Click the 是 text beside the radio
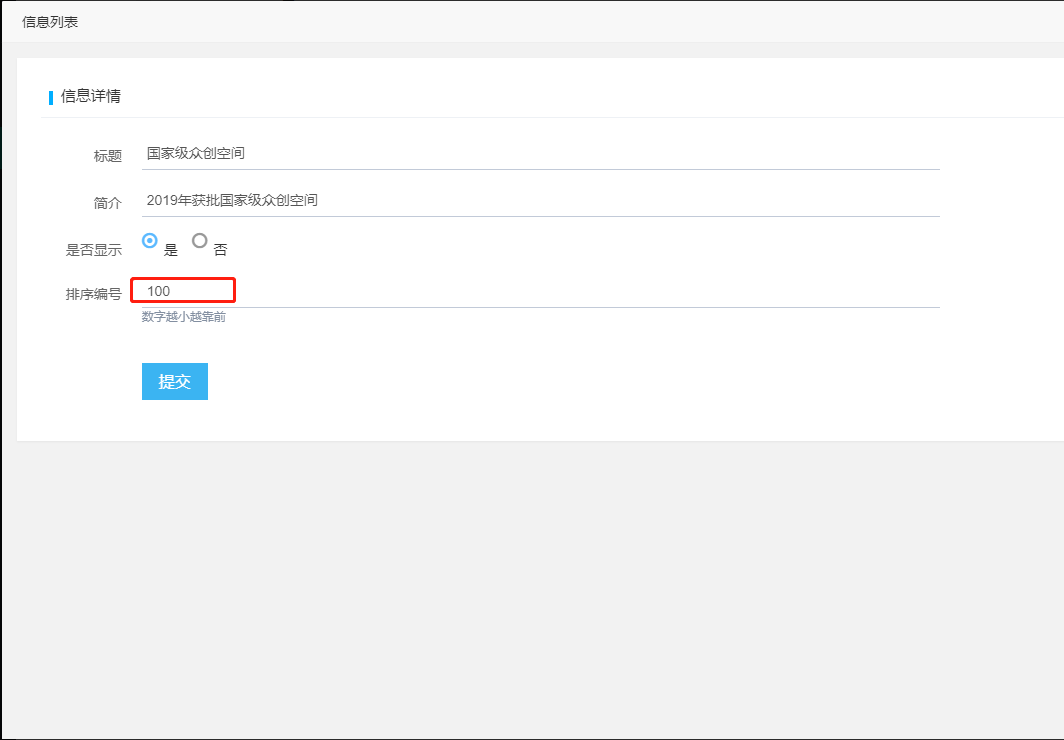1064x740 pixels. tap(171, 250)
